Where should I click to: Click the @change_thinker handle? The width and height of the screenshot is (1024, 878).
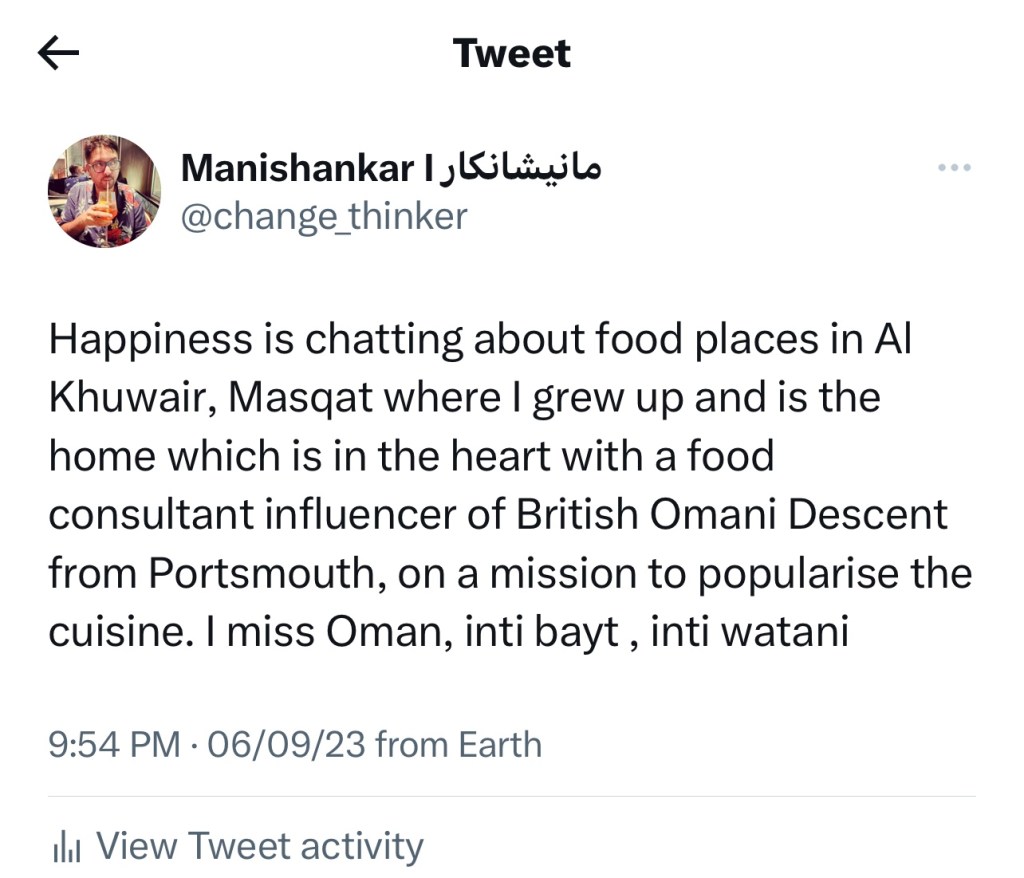click(323, 216)
